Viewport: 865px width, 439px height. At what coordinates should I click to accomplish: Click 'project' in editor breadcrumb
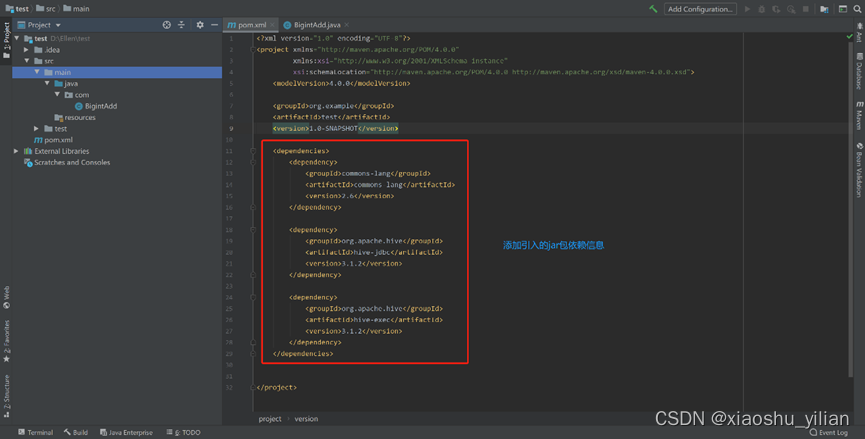(270, 419)
